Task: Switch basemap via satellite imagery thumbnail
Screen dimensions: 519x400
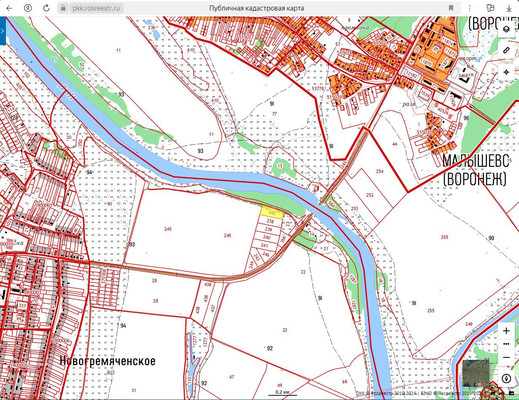Action: pos(476,373)
